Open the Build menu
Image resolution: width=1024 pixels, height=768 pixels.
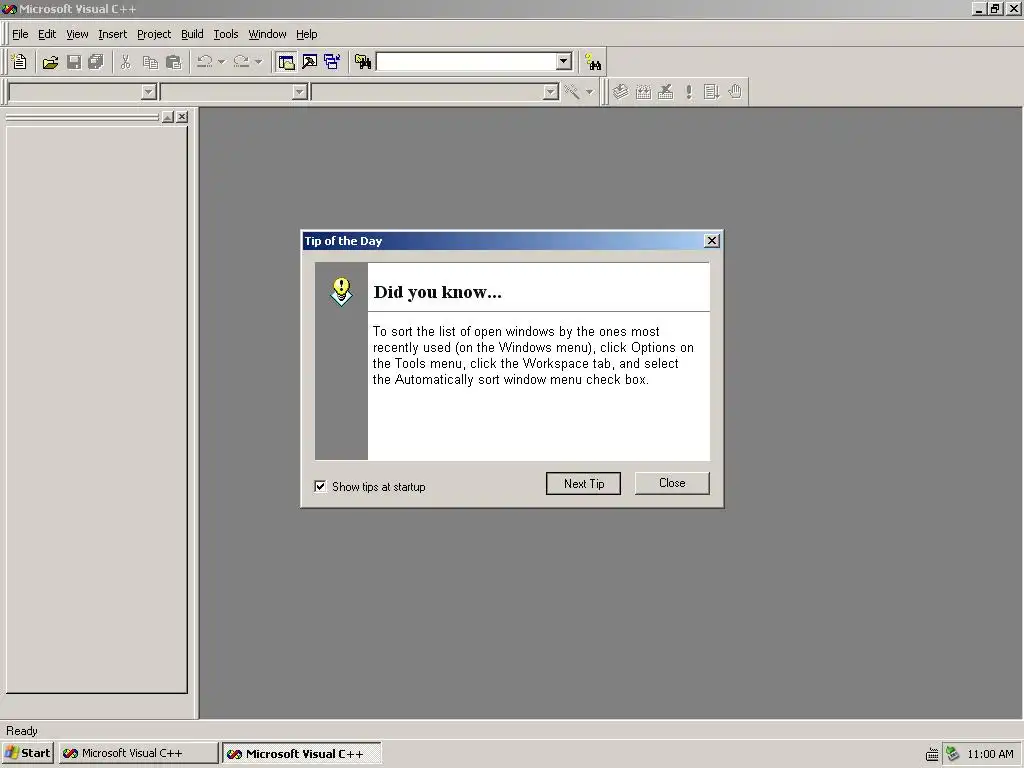(x=192, y=34)
